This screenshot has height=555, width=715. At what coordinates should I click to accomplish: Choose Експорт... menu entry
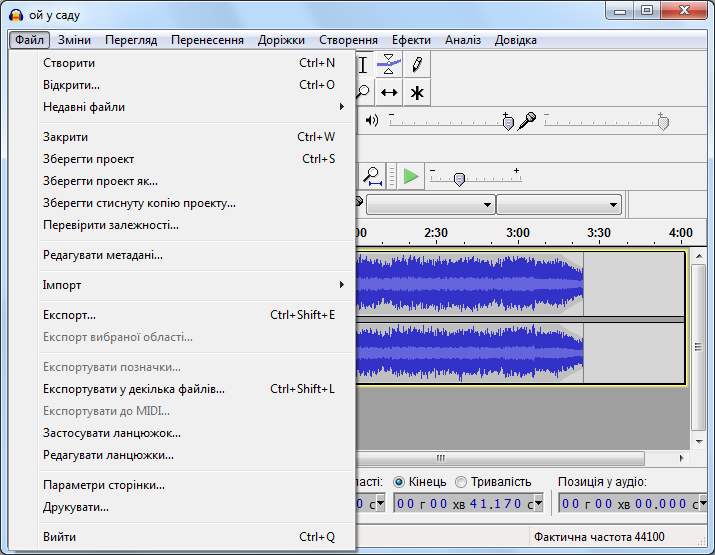click(197, 315)
